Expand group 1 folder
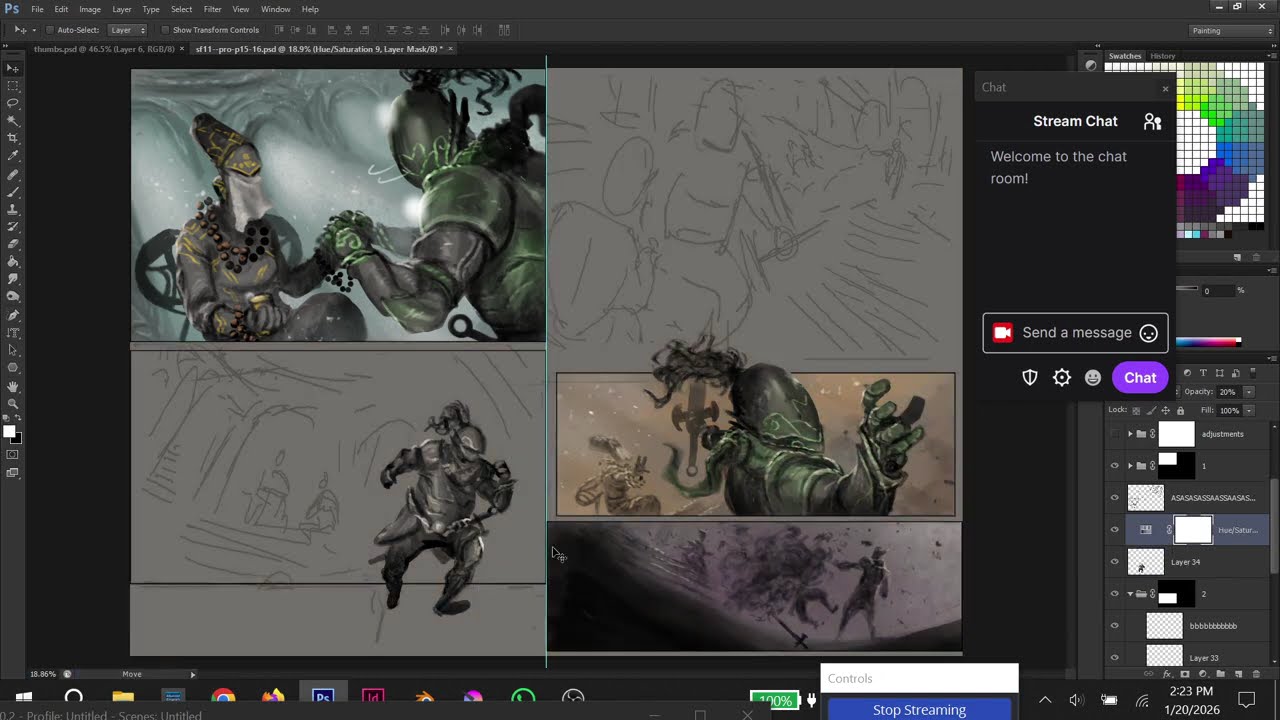The image size is (1280, 720). 1130,466
